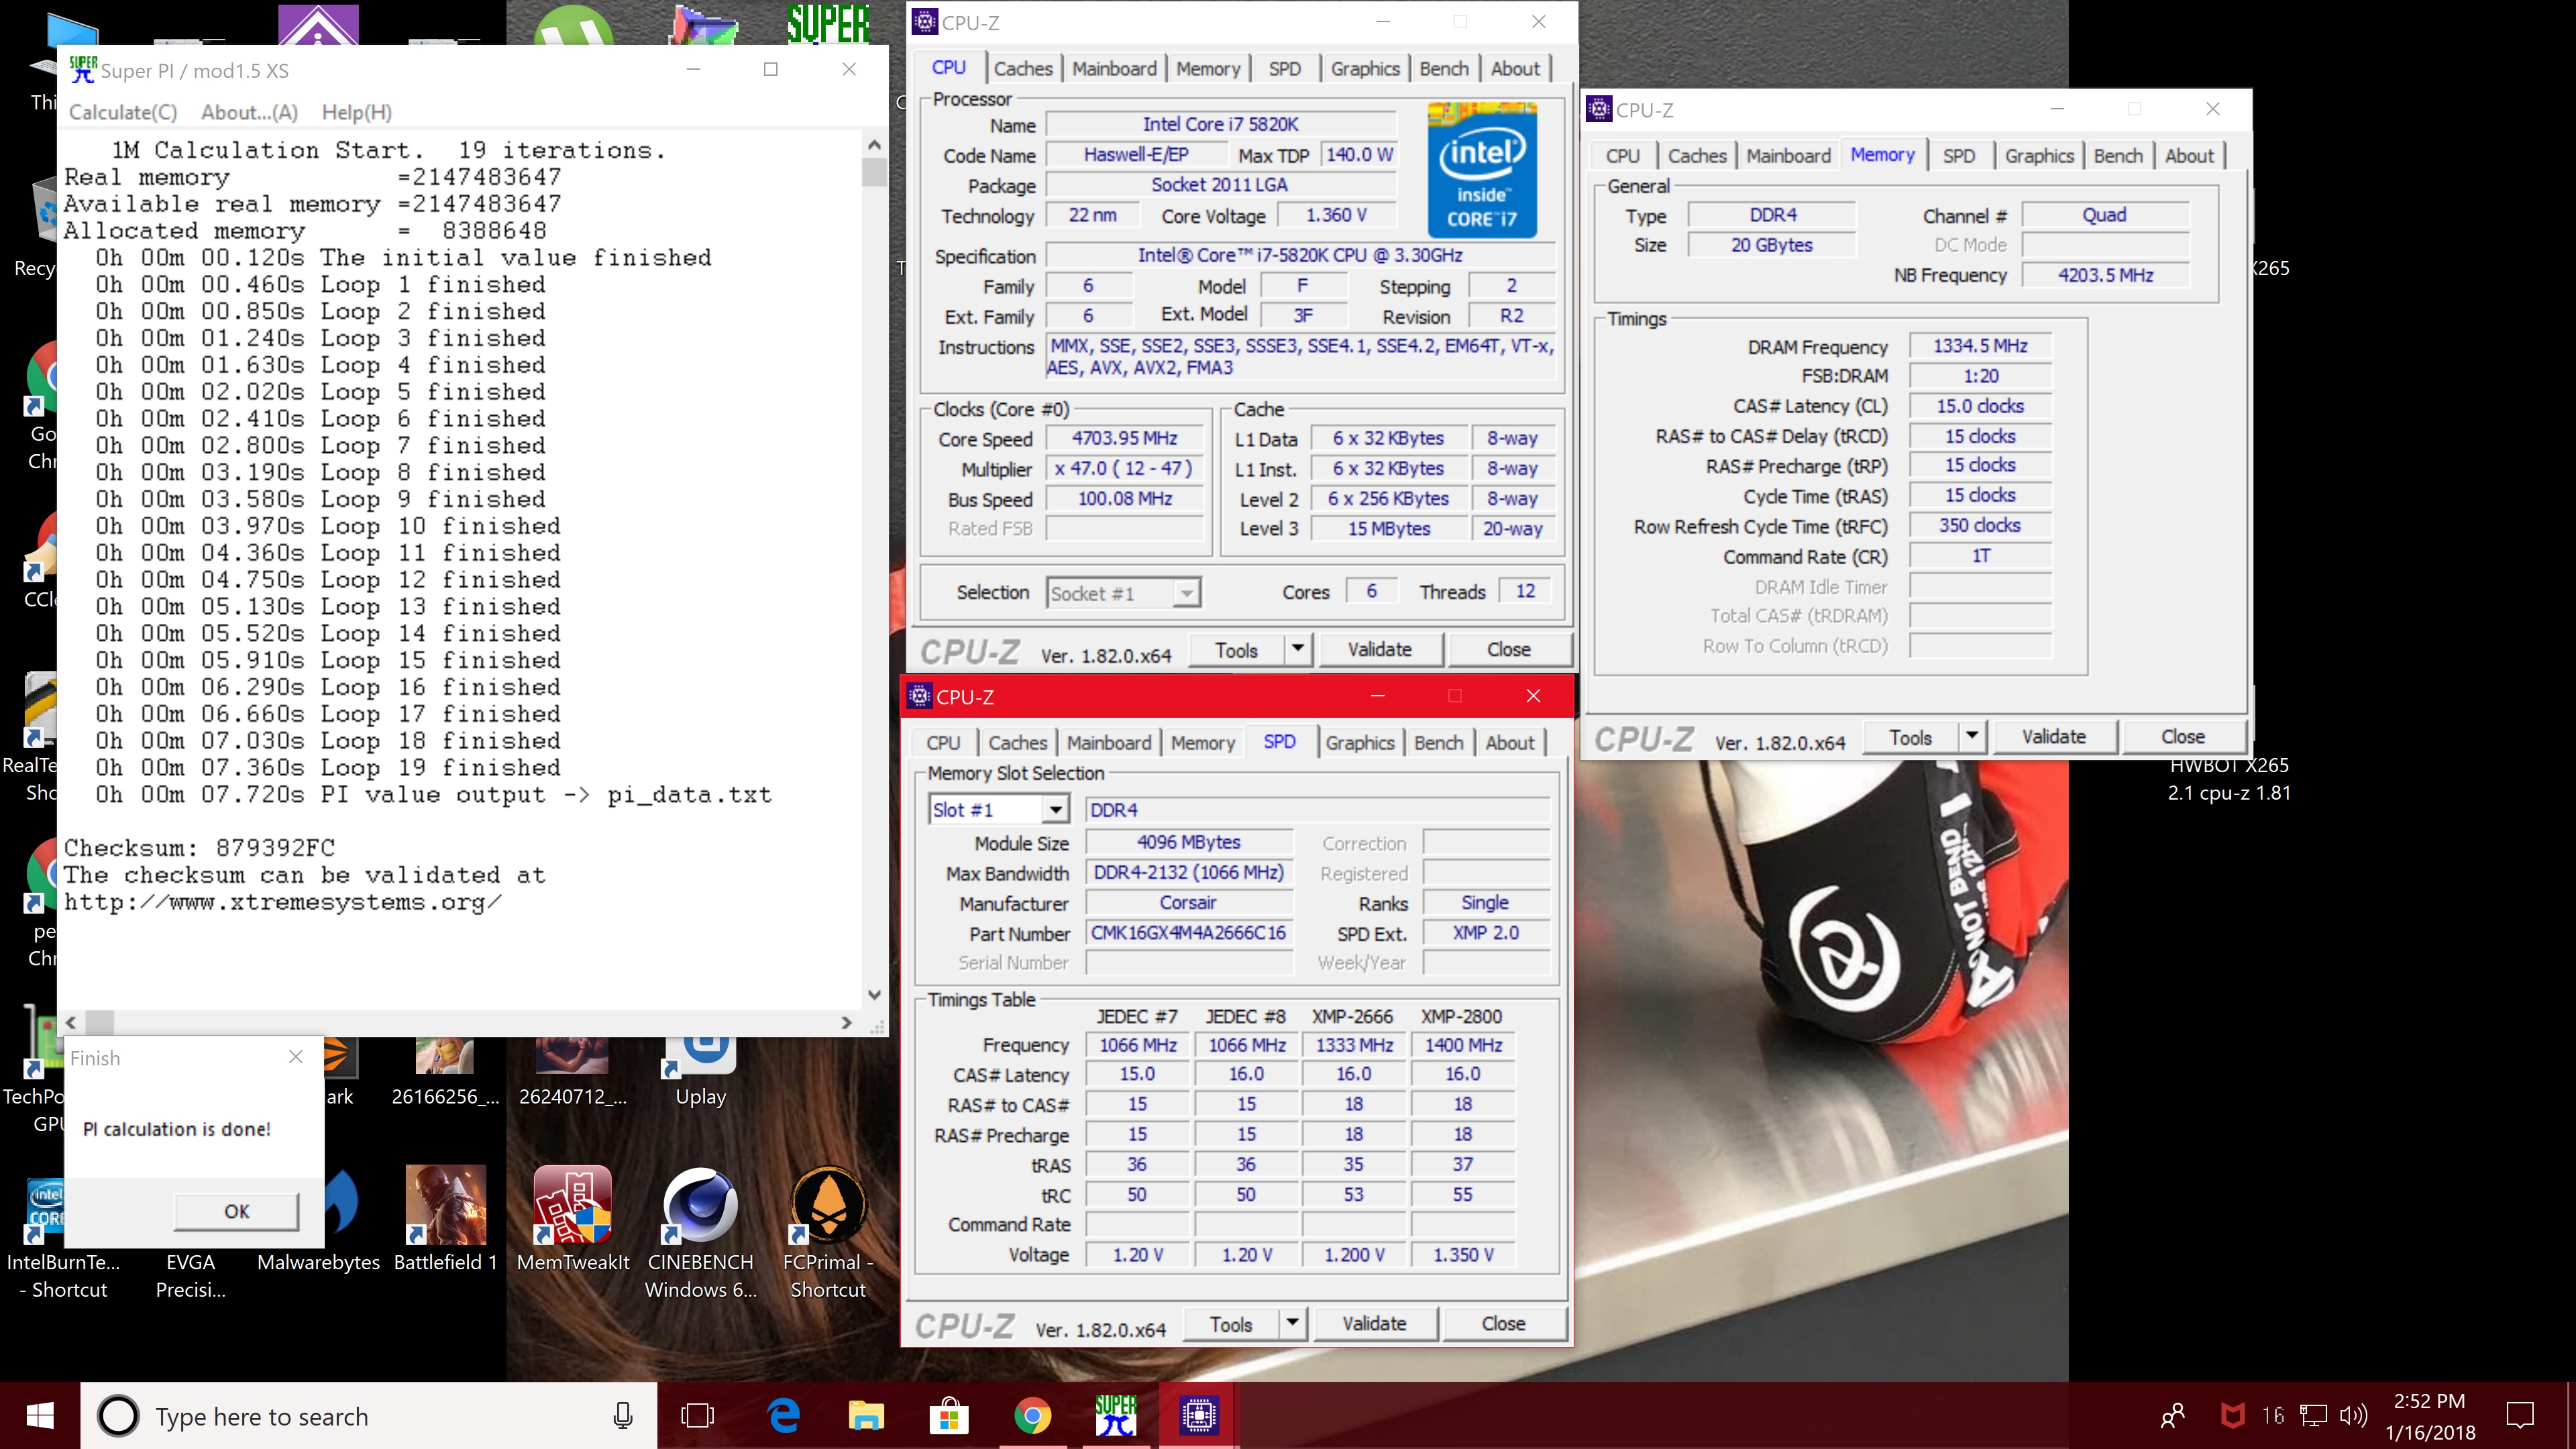Open the CINEBENCH desktop shortcut
The image size is (2576, 1449).
click(x=700, y=1233)
